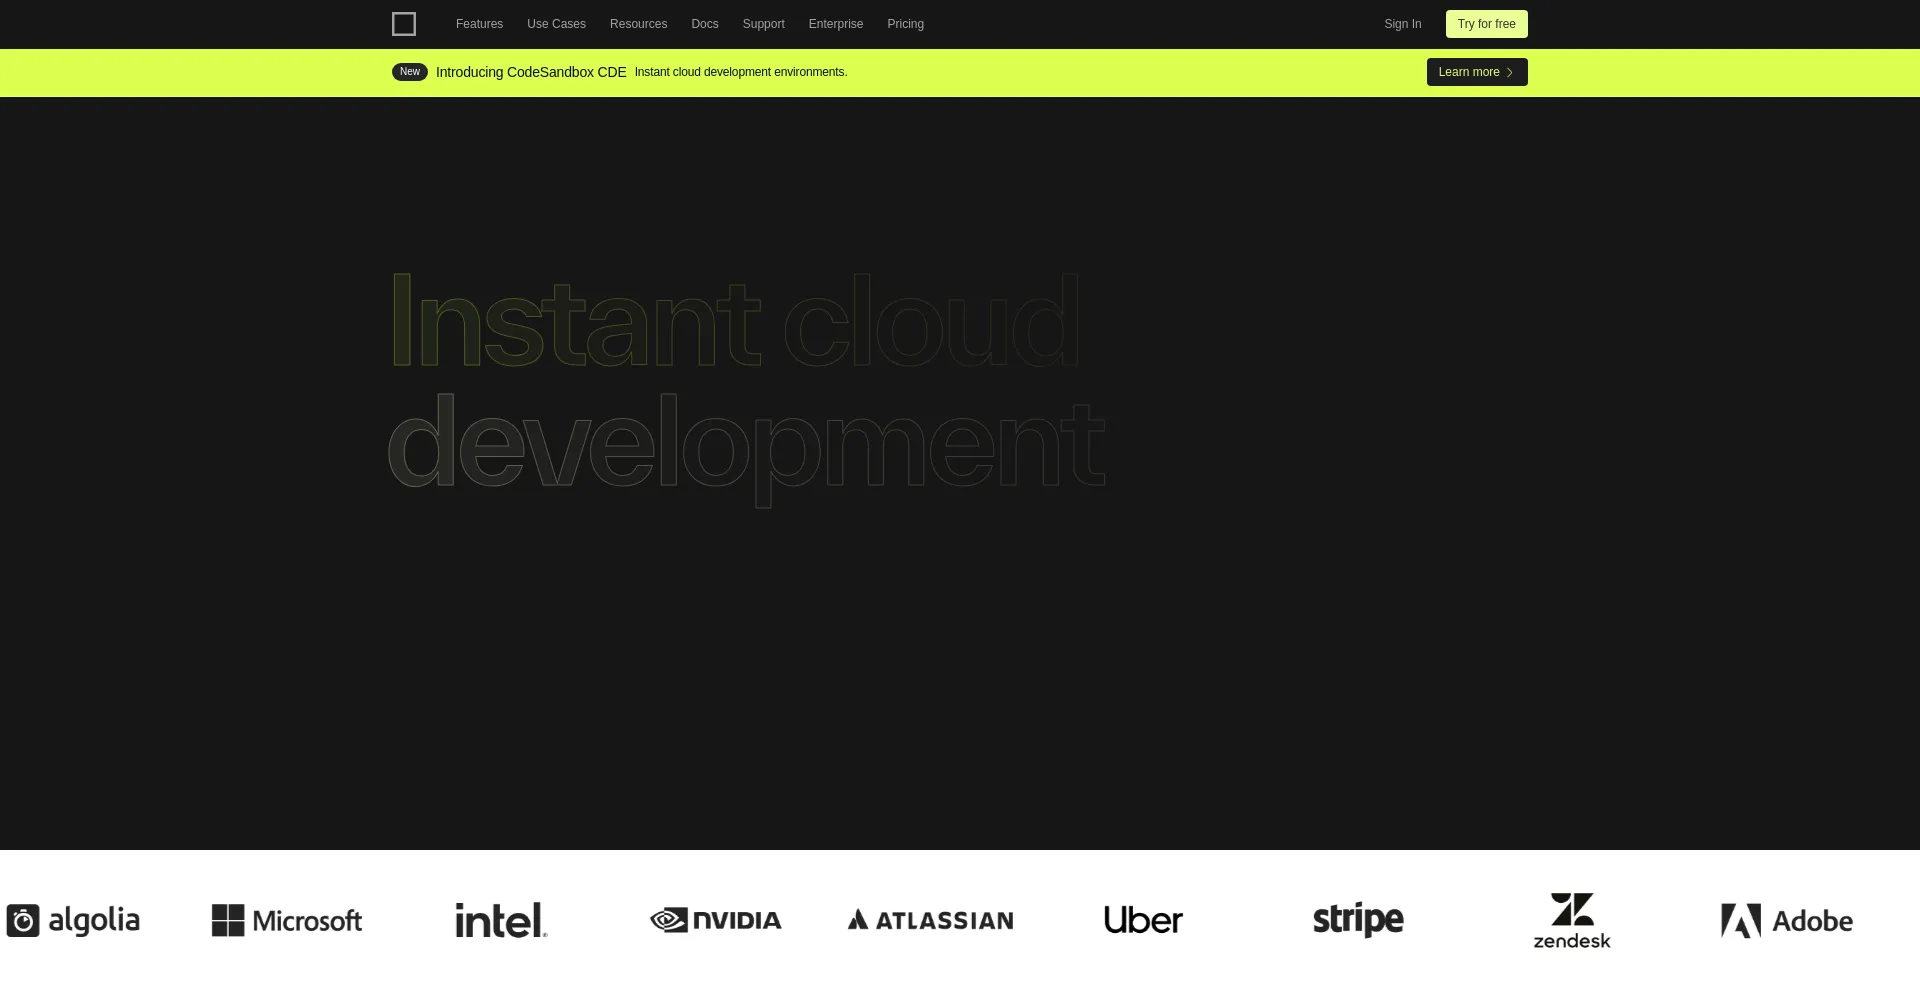Click the Try for free button

pyautogui.click(x=1486, y=23)
